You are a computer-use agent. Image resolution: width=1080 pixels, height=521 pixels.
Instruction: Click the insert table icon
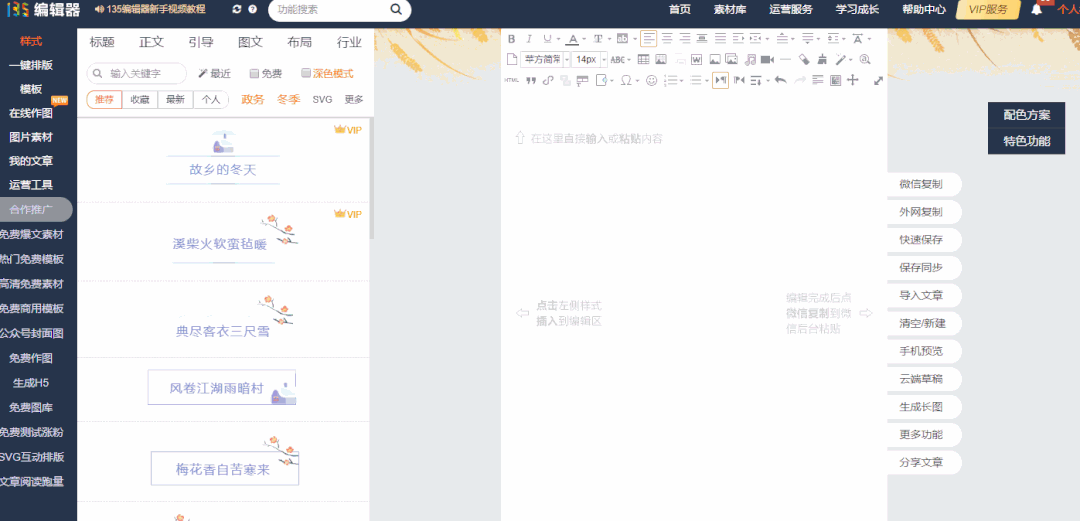tap(643, 60)
